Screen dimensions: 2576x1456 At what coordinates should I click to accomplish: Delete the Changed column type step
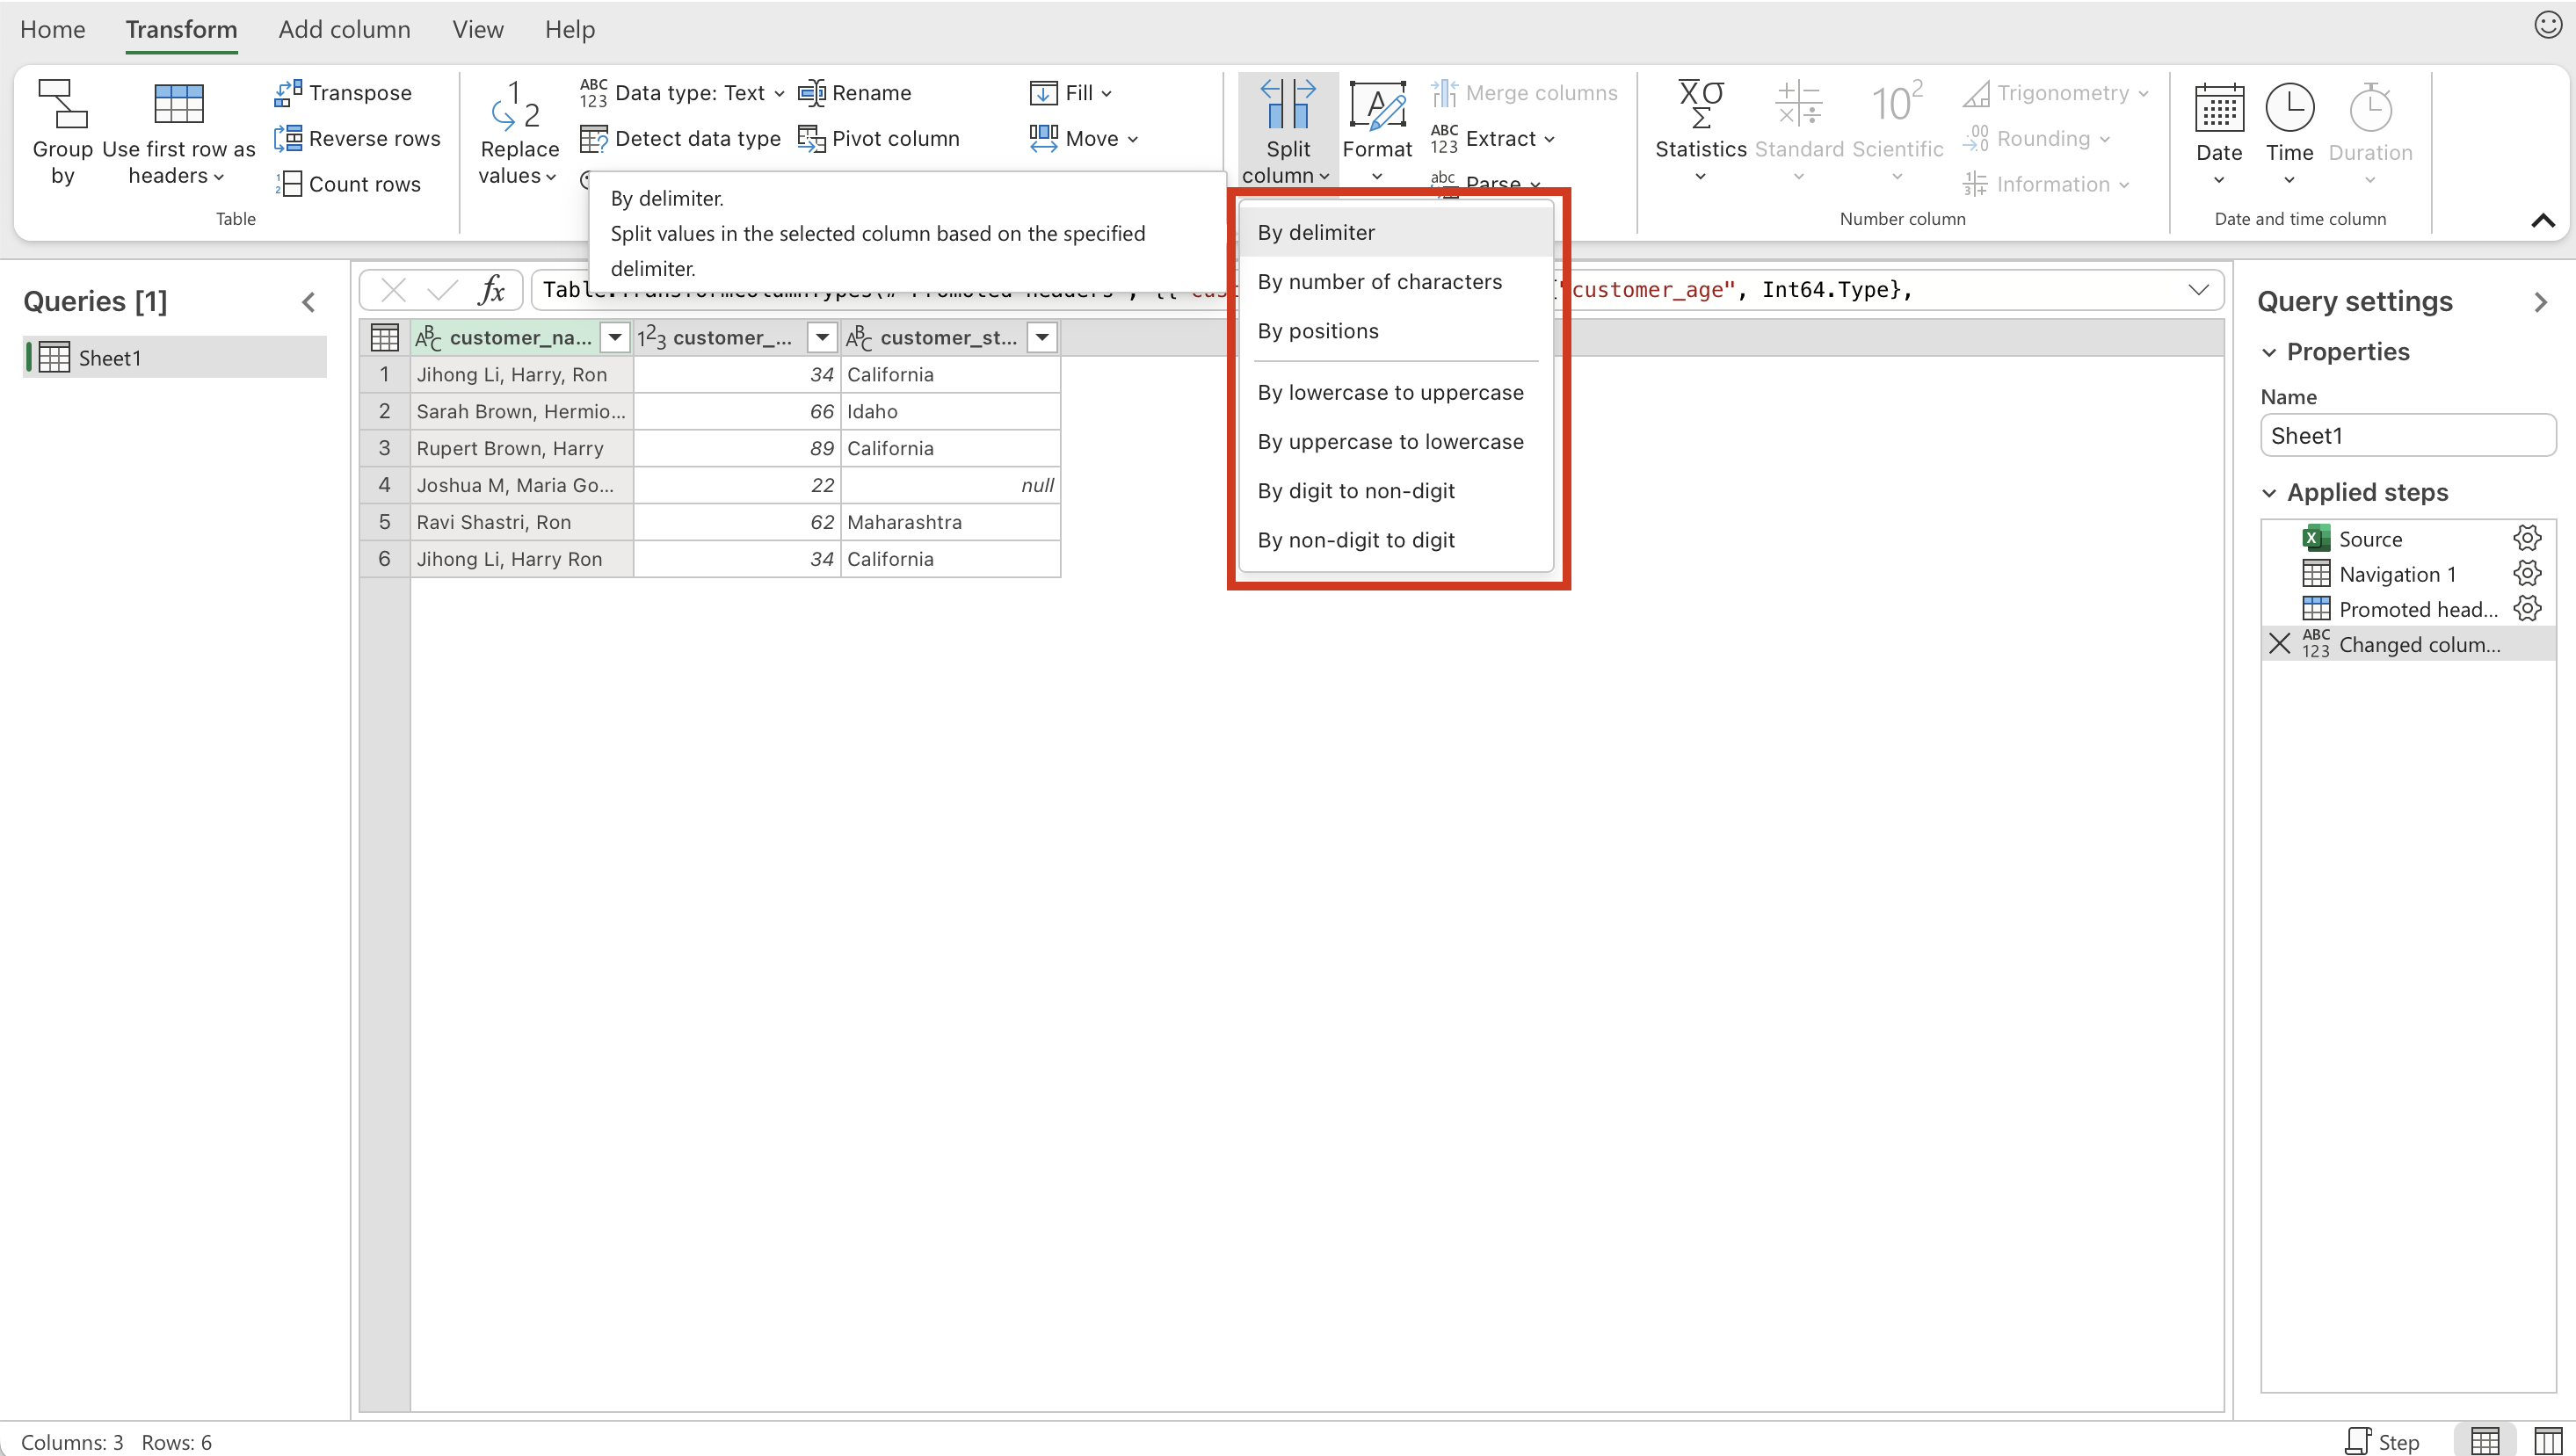click(2279, 643)
